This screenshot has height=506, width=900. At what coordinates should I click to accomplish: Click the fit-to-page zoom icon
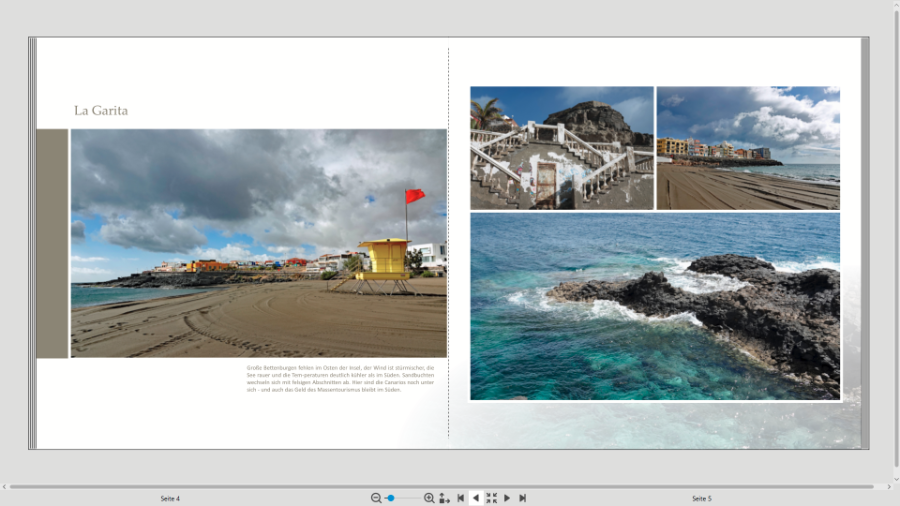tap(444, 498)
